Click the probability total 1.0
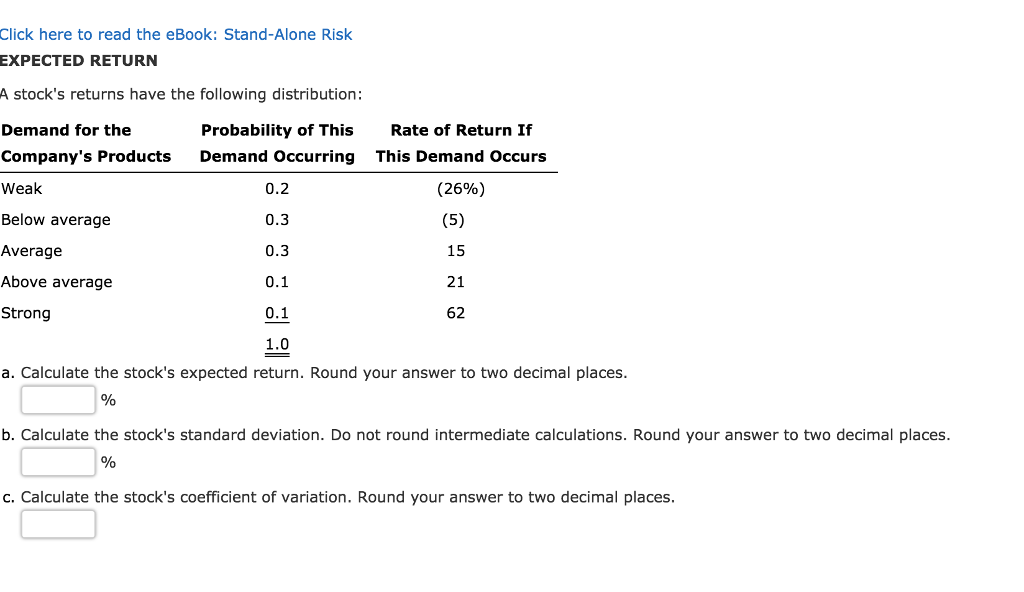1024x592 pixels. 276,344
